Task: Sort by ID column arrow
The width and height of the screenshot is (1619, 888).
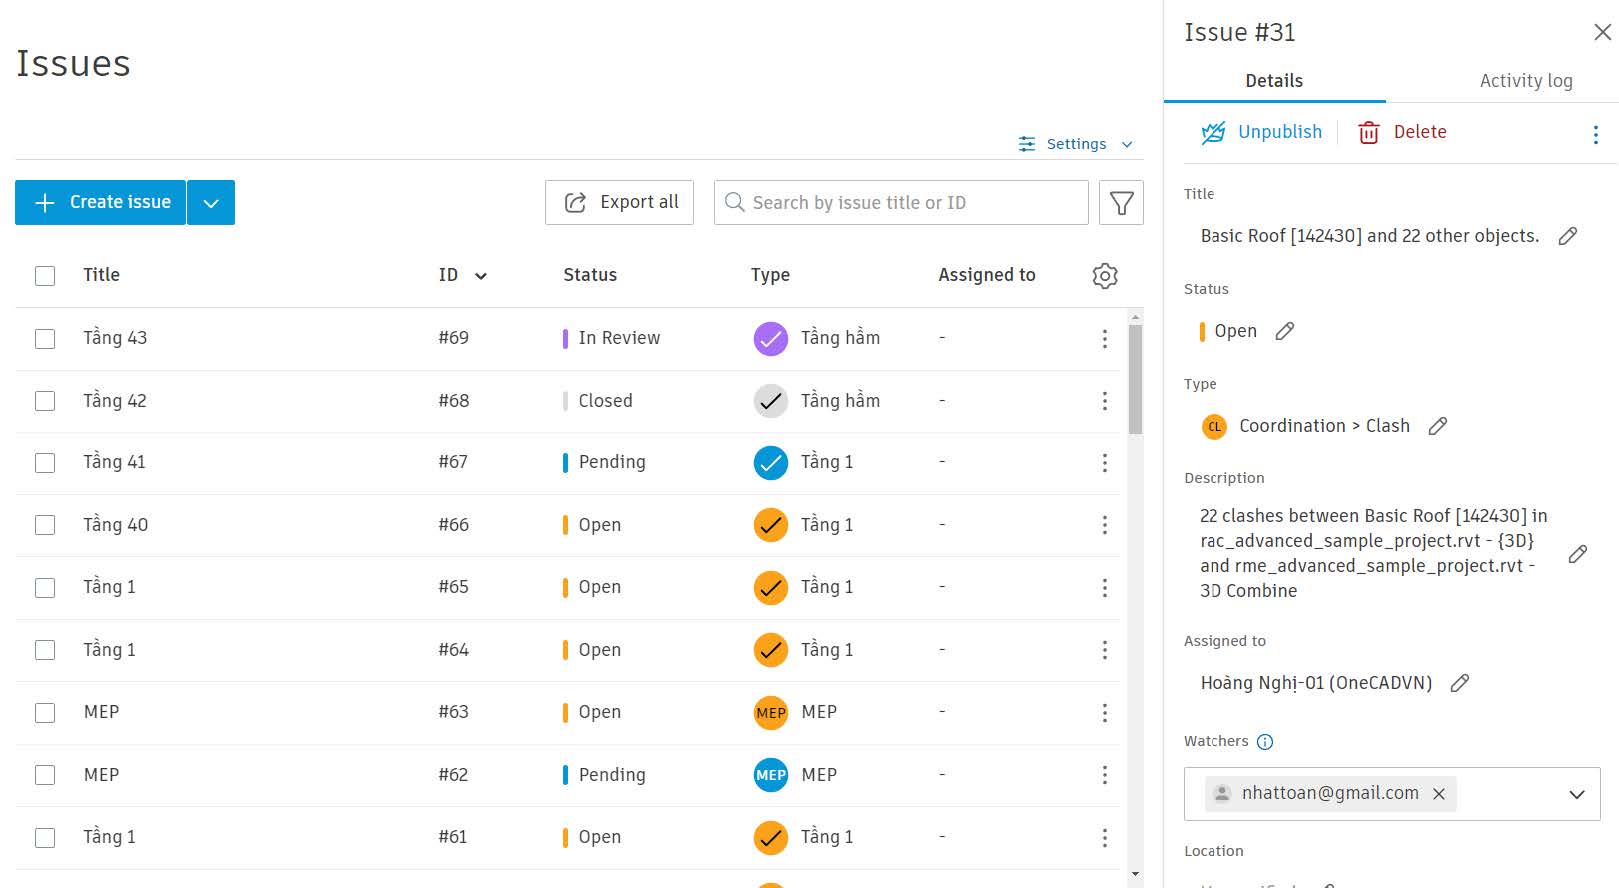Action: (x=481, y=276)
